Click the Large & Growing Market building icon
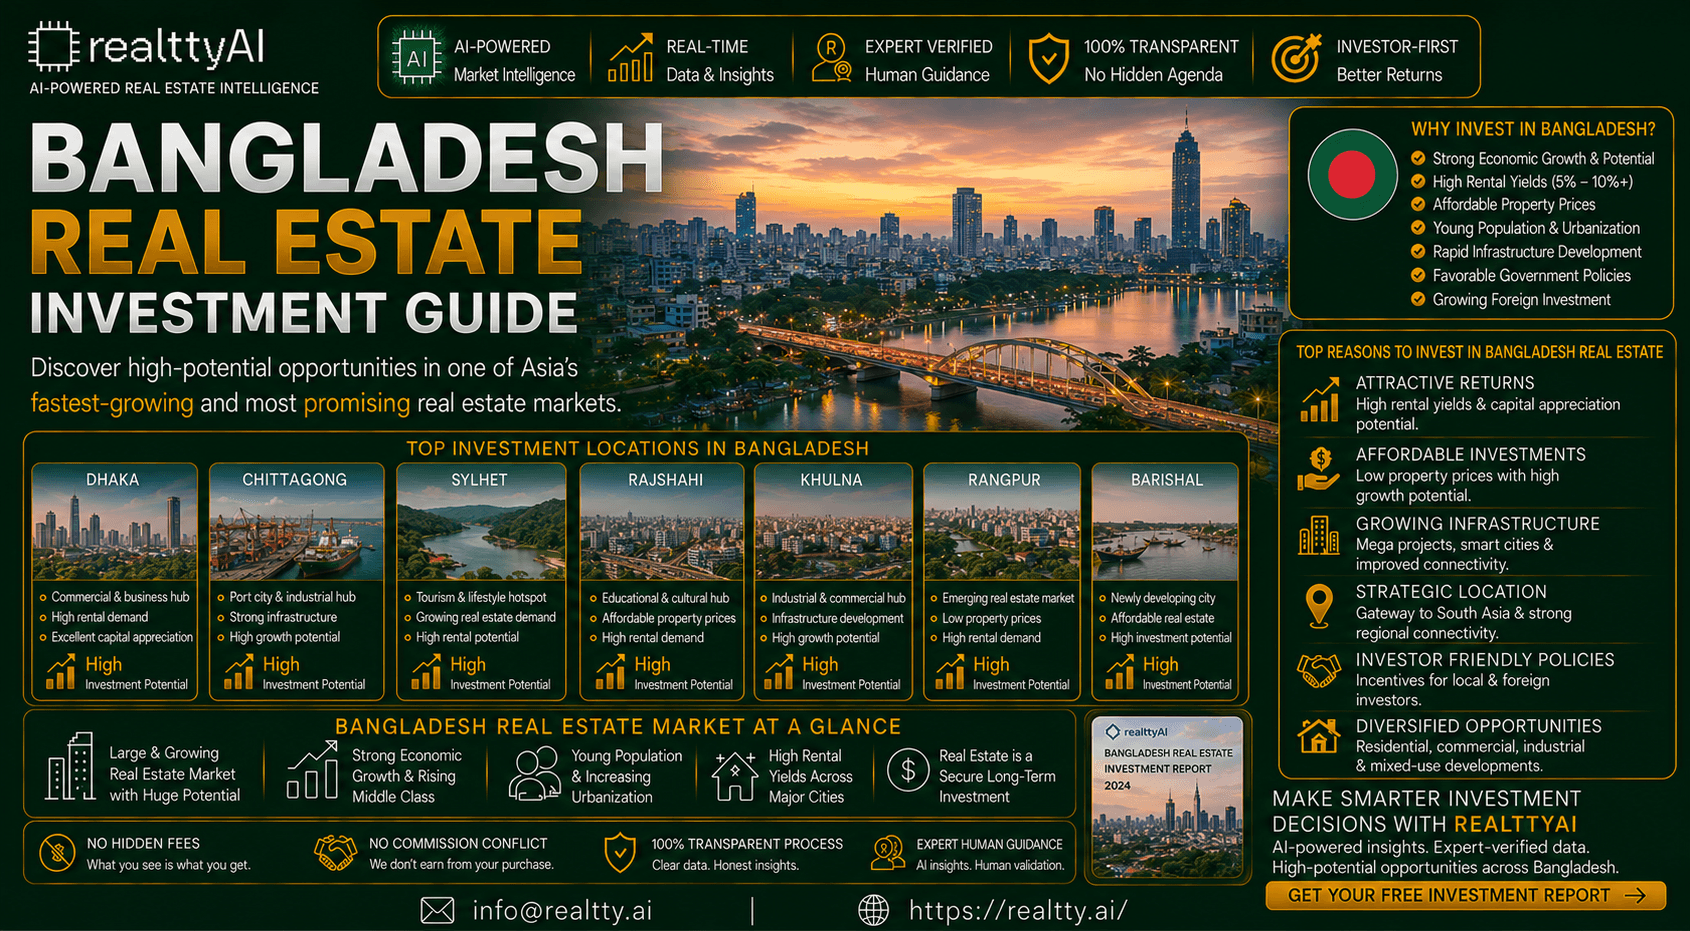This screenshot has width=1690, height=931. point(70,766)
